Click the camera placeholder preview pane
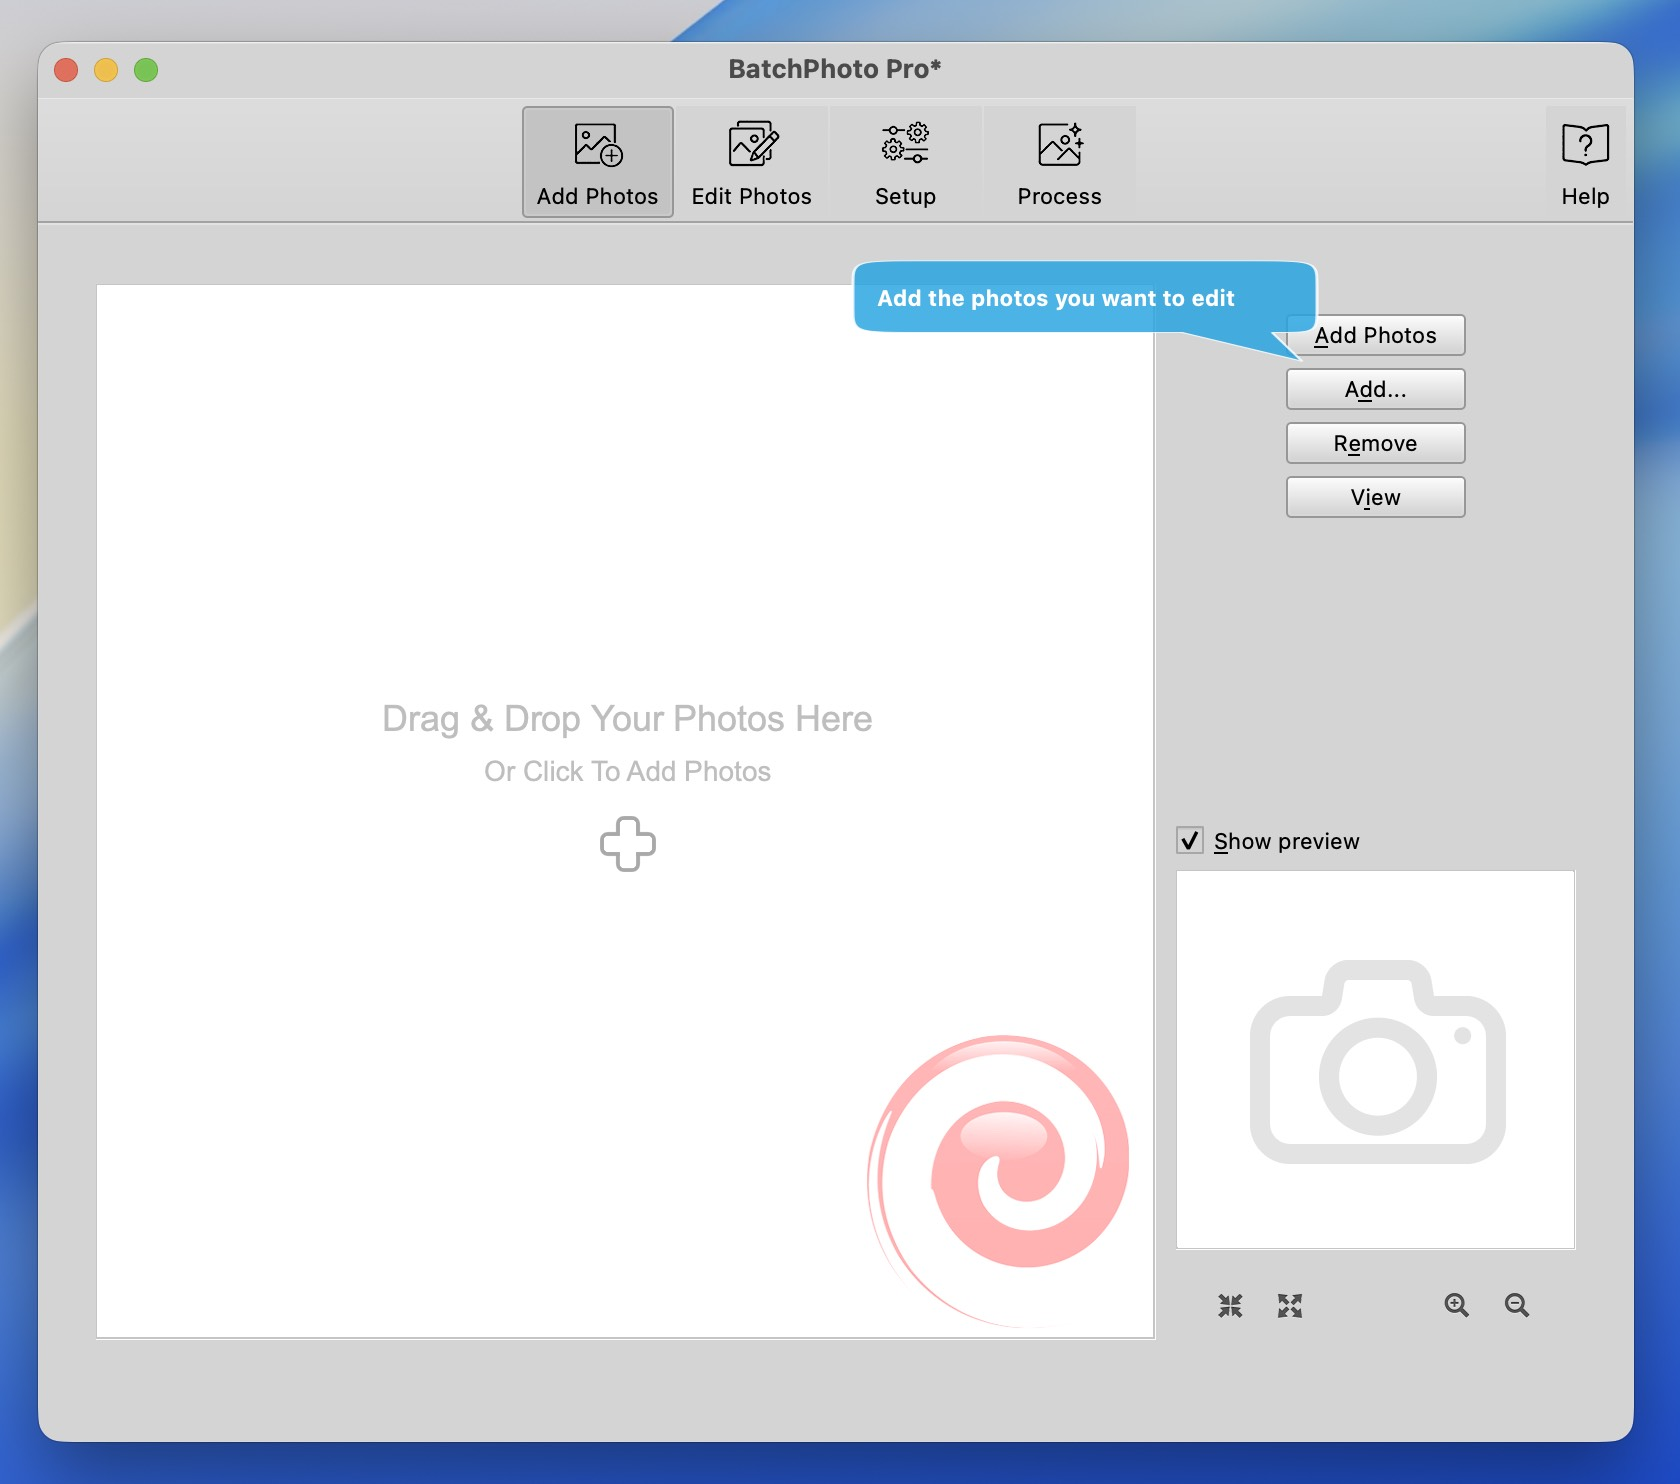The height and width of the screenshot is (1484, 1680). 1375,1059
